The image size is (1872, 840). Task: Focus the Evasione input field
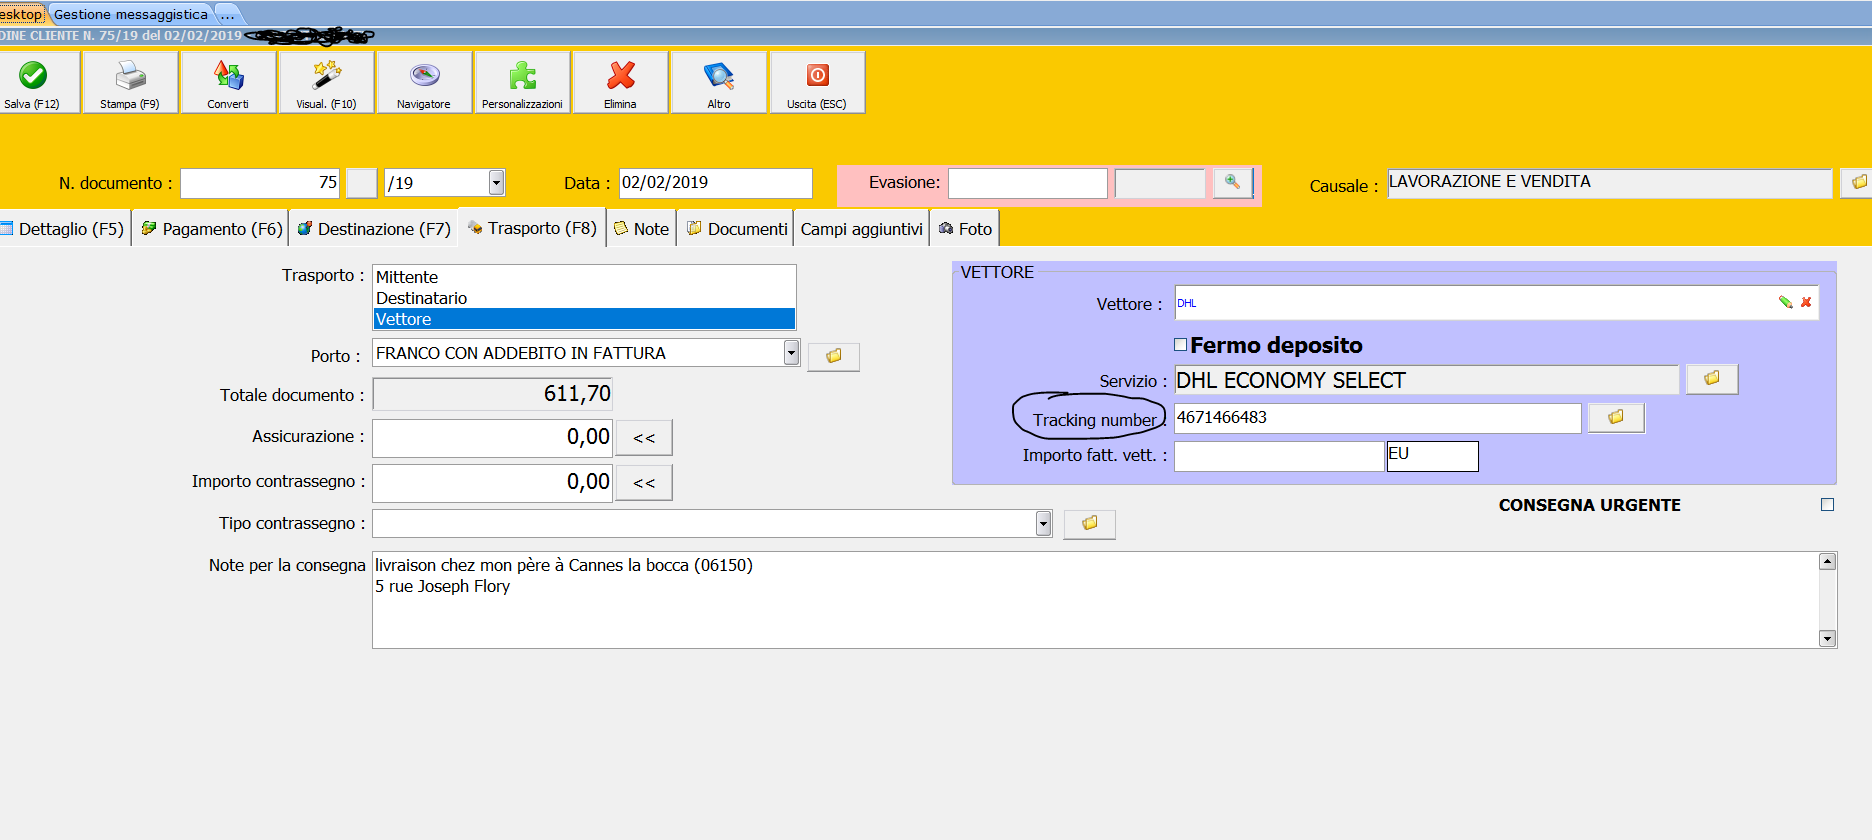click(1028, 183)
